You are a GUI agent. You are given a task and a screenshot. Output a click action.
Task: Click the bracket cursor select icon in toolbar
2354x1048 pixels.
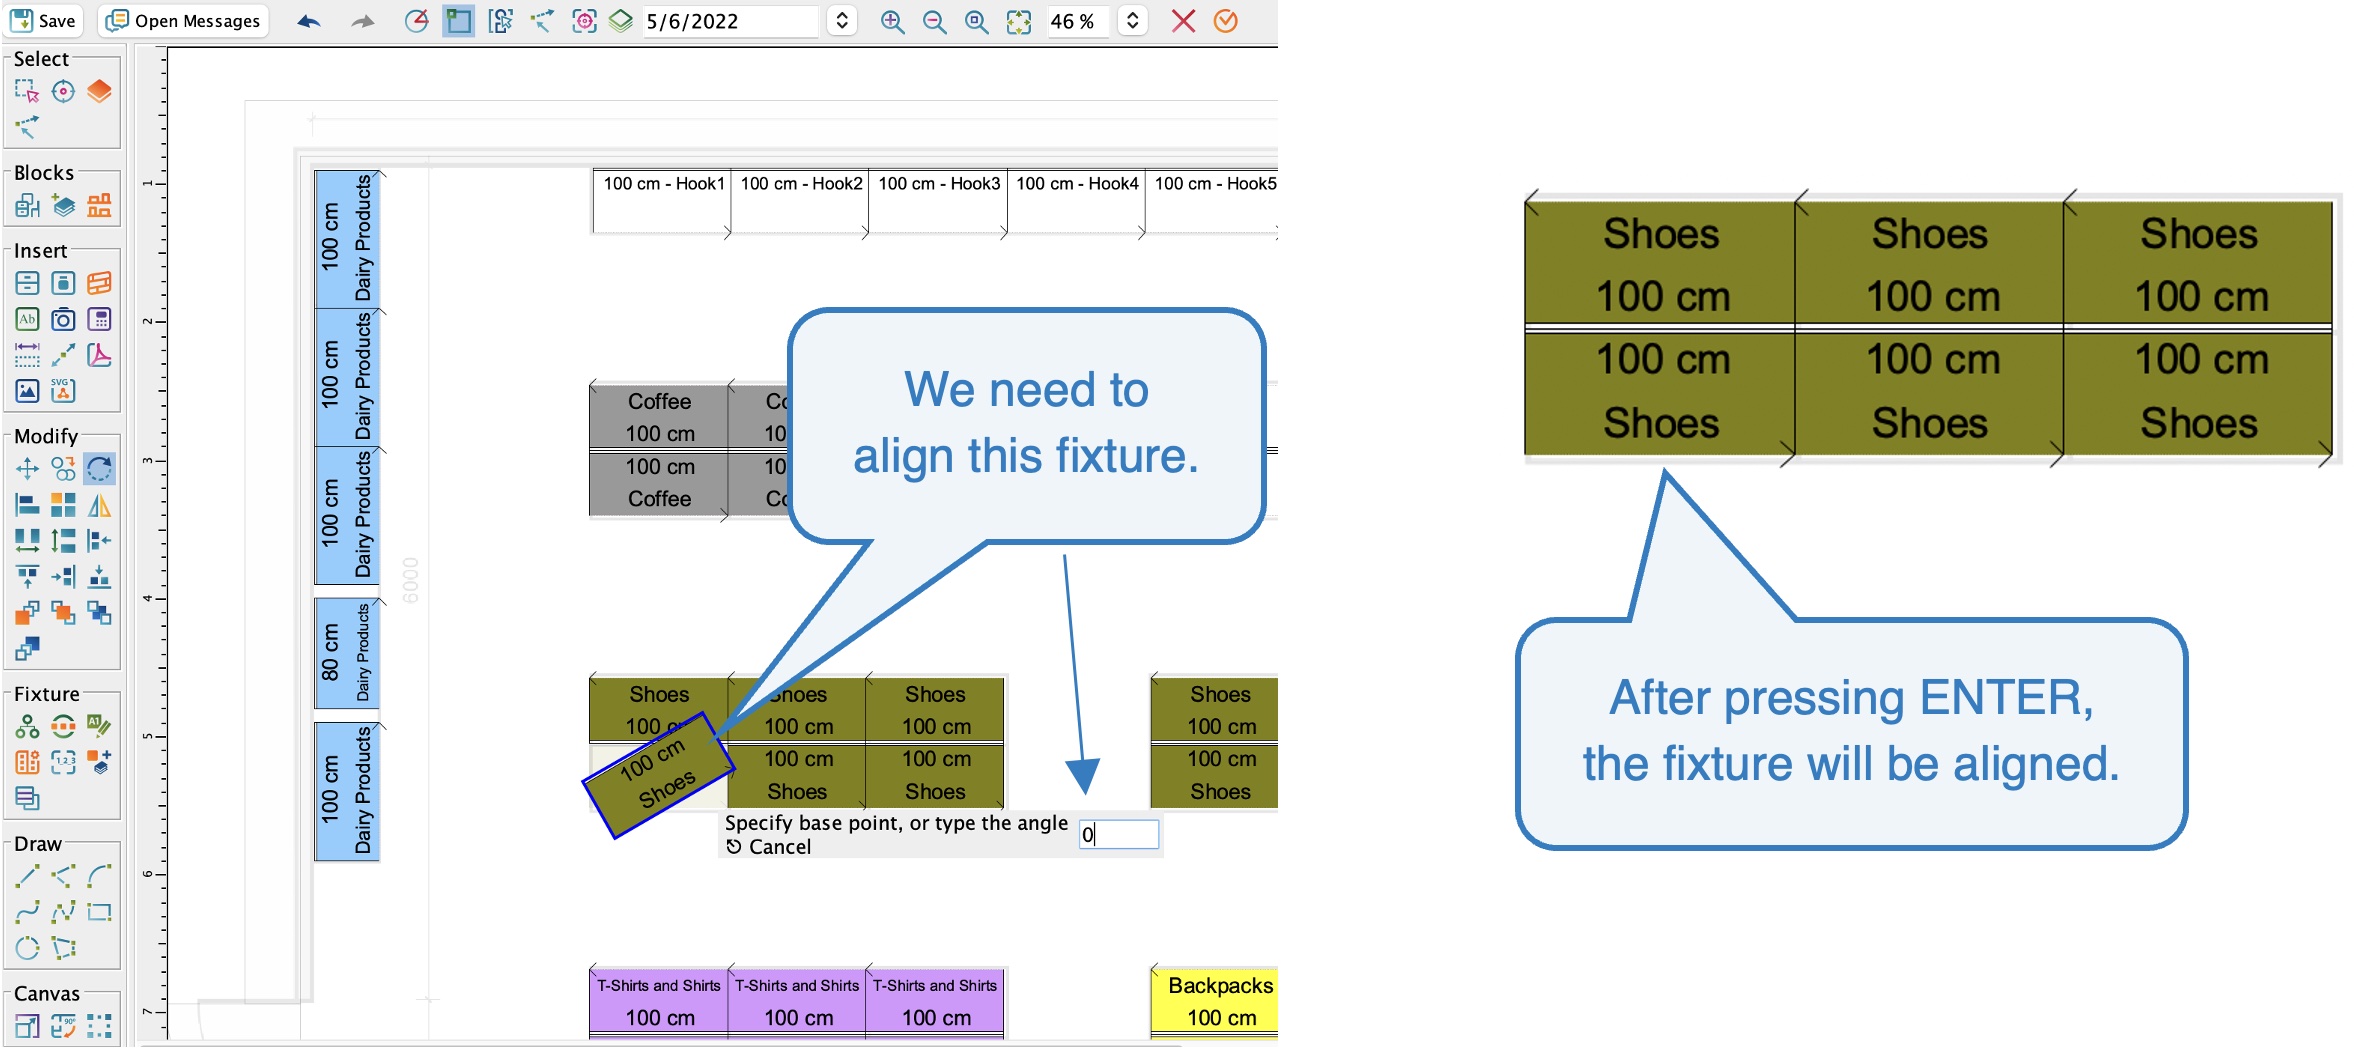click(500, 21)
